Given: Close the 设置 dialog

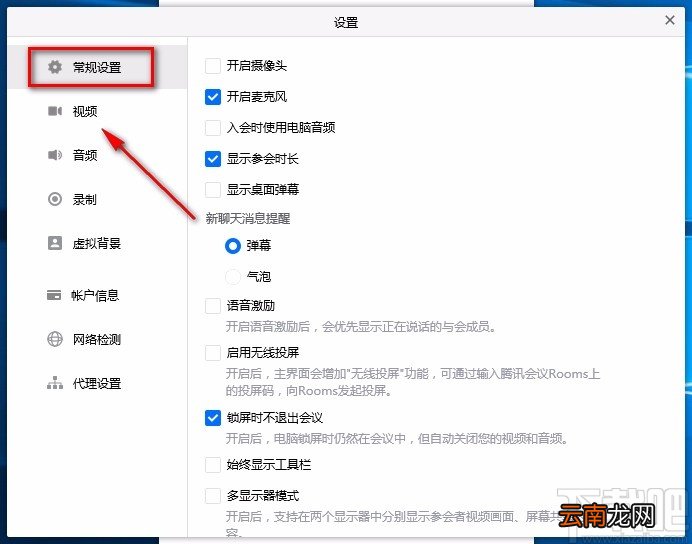Looking at the screenshot, I should click(669, 20).
